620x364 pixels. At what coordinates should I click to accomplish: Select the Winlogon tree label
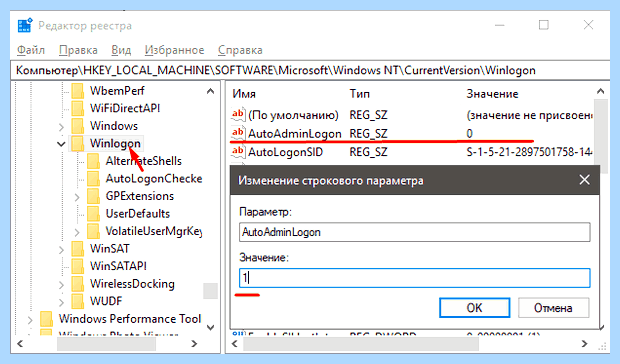pos(115,143)
